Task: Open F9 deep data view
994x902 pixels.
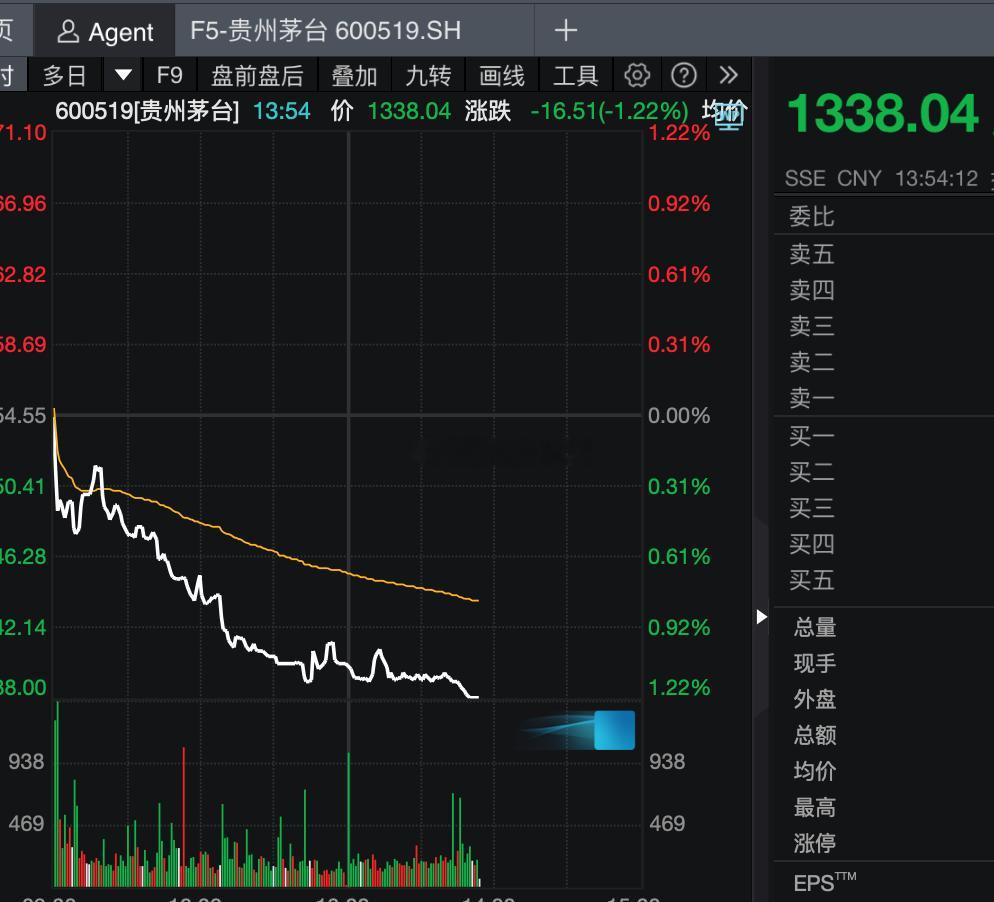Action: click(x=169, y=75)
